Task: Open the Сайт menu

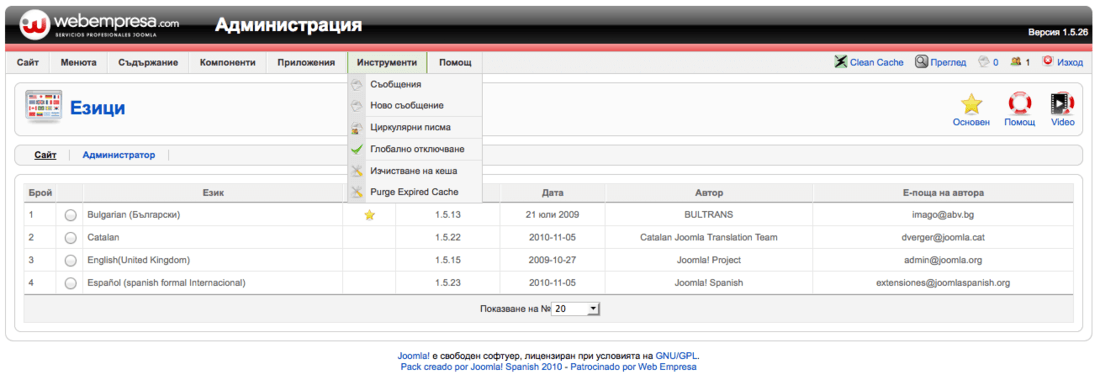Action: tap(28, 62)
